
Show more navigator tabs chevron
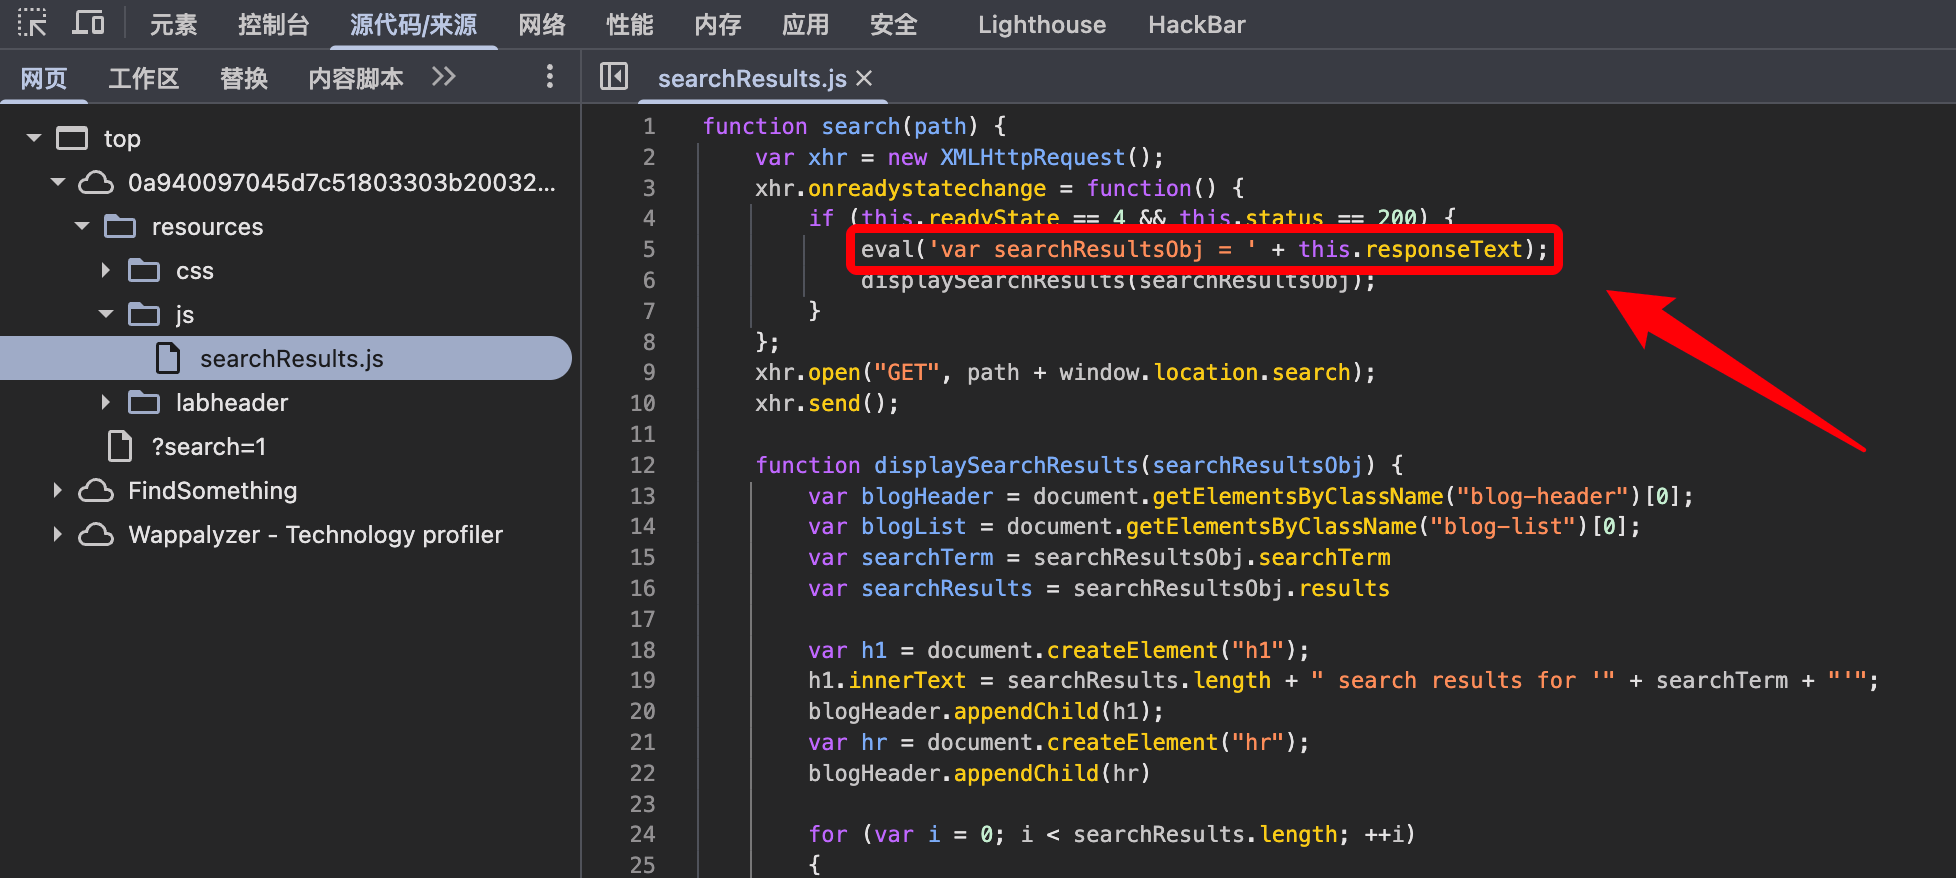(443, 77)
